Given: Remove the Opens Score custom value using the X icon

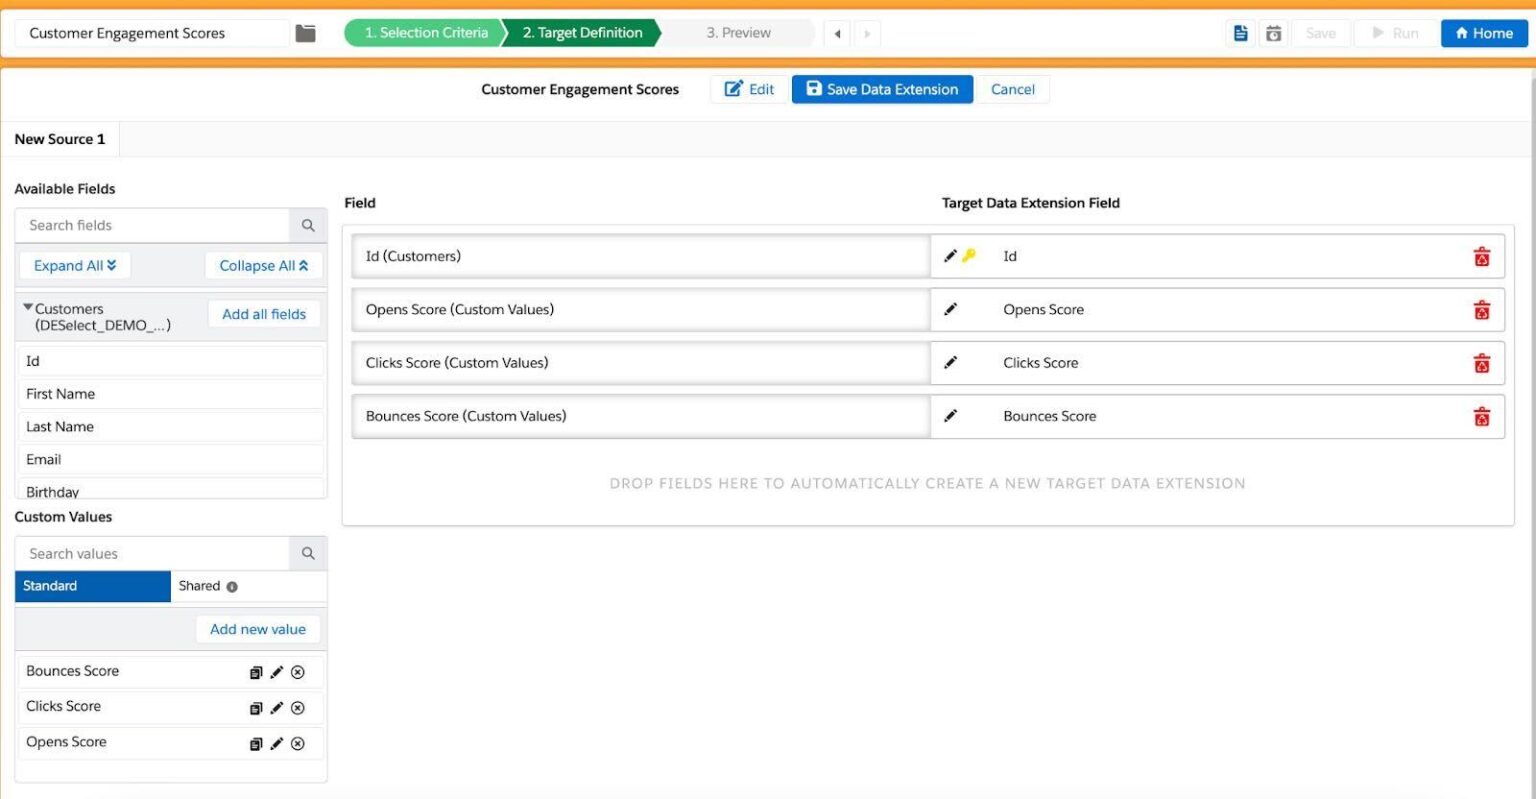Looking at the screenshot, I should click(x=297, y=743).
